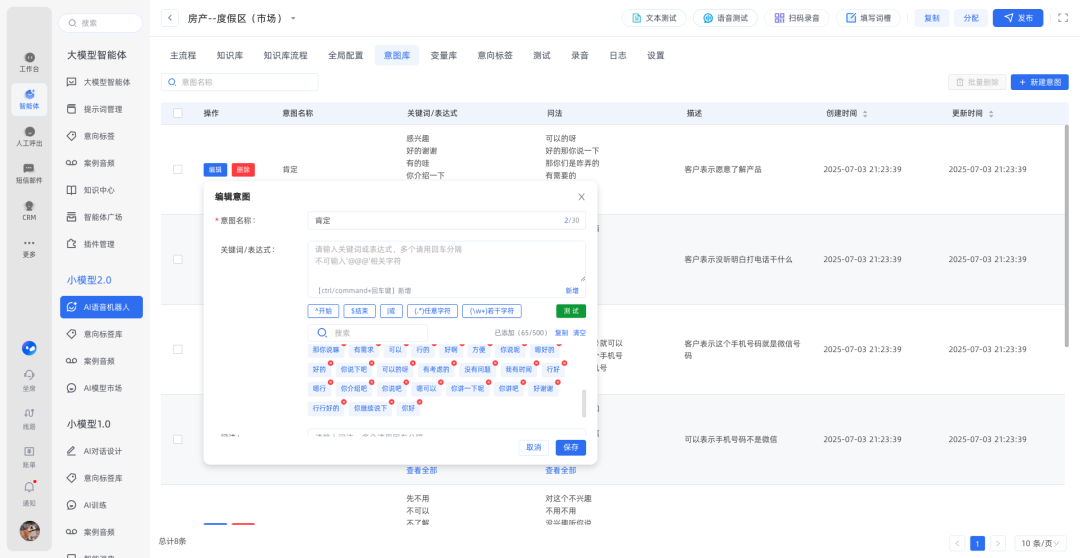The image size is (1080, 558).
Task: Click the keyword list vertical scrollbar in dialog
Action: [x=584, y=402]
